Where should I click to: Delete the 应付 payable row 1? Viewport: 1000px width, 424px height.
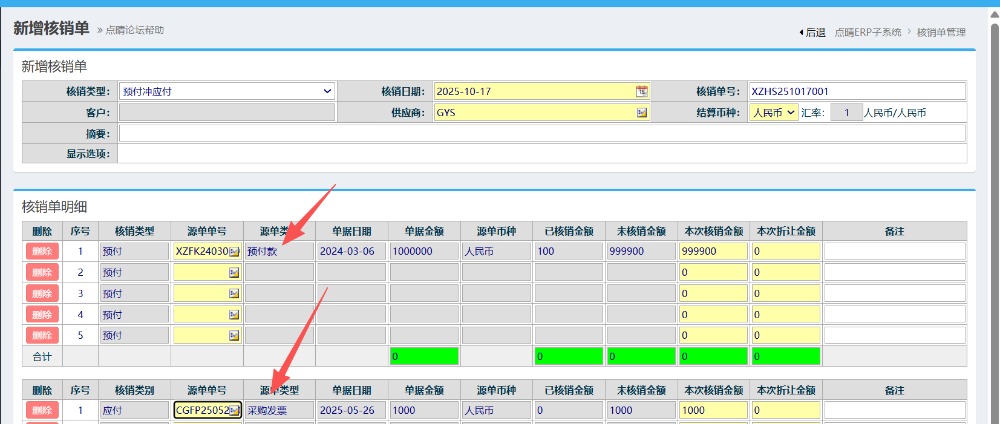42,411
